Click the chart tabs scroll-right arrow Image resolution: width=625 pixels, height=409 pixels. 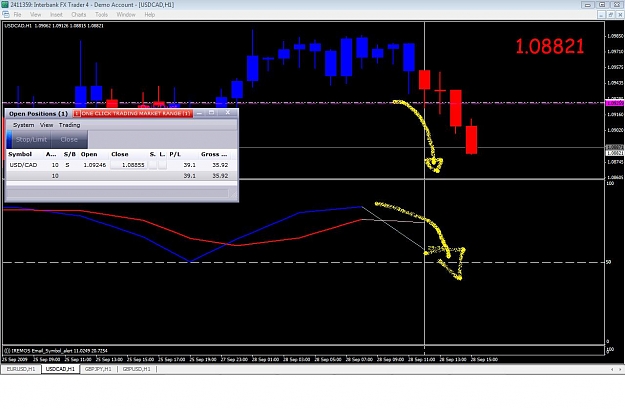620,370
